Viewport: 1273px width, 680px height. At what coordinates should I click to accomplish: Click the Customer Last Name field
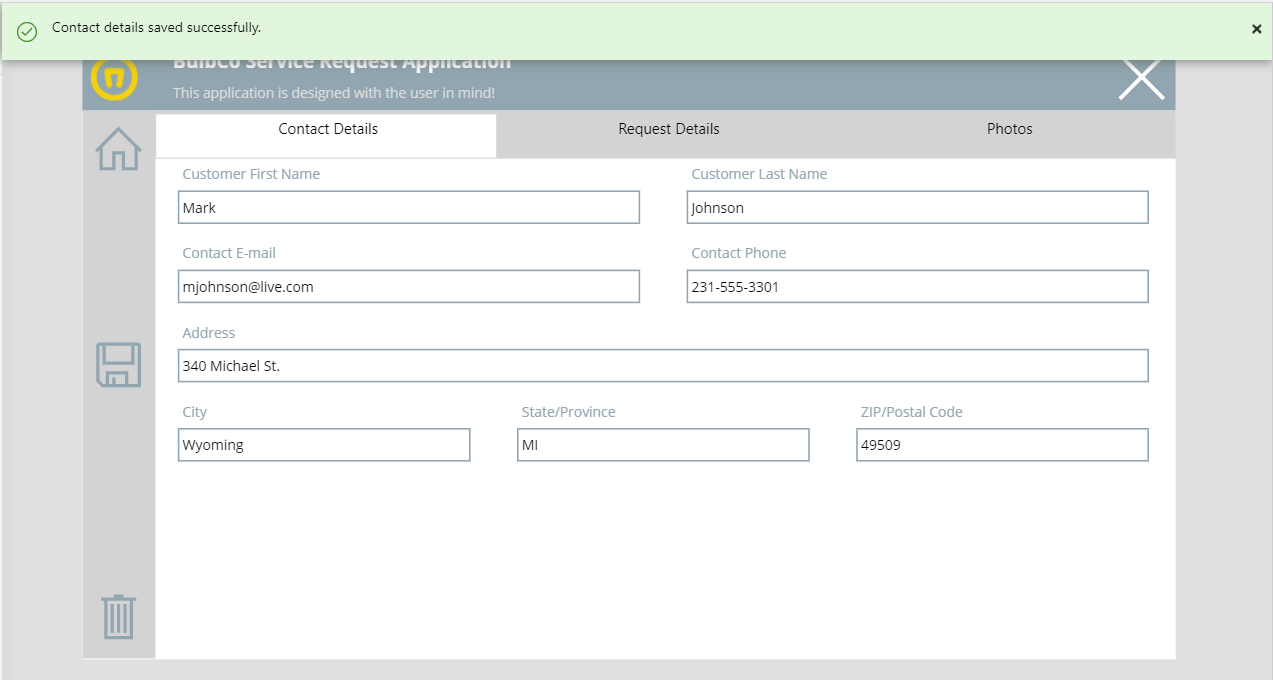click(917, 207)
